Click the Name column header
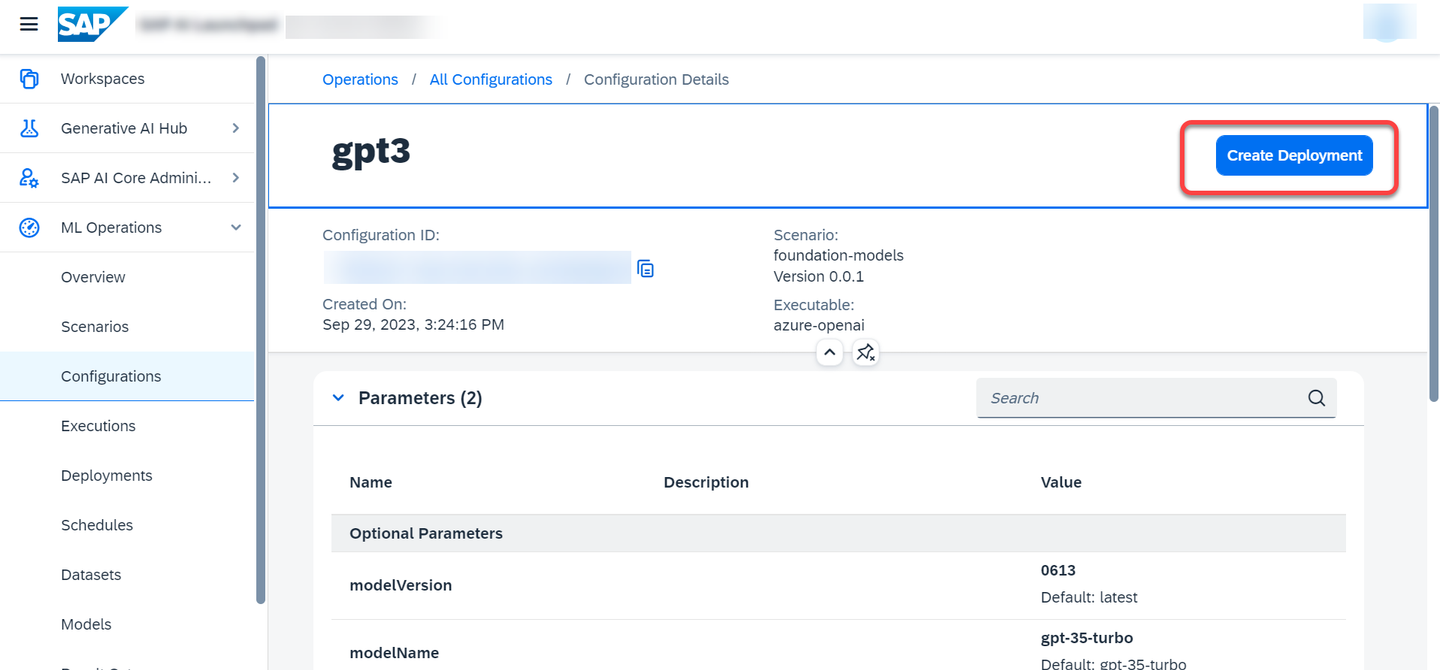 tap(371, 482)
